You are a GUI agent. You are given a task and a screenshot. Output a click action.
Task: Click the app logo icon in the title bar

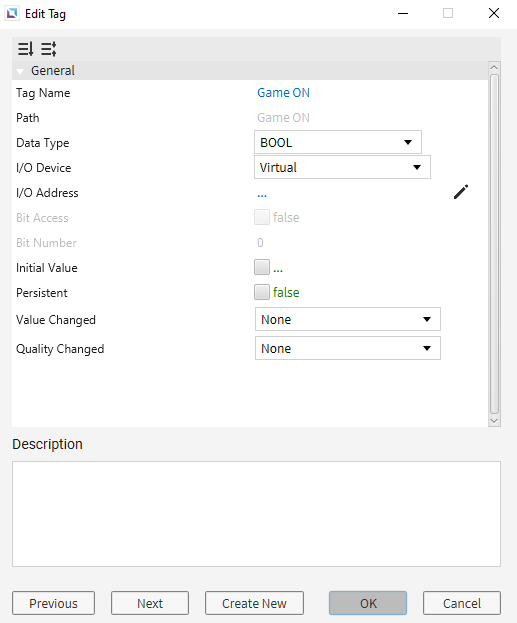[x=12, y=14]
